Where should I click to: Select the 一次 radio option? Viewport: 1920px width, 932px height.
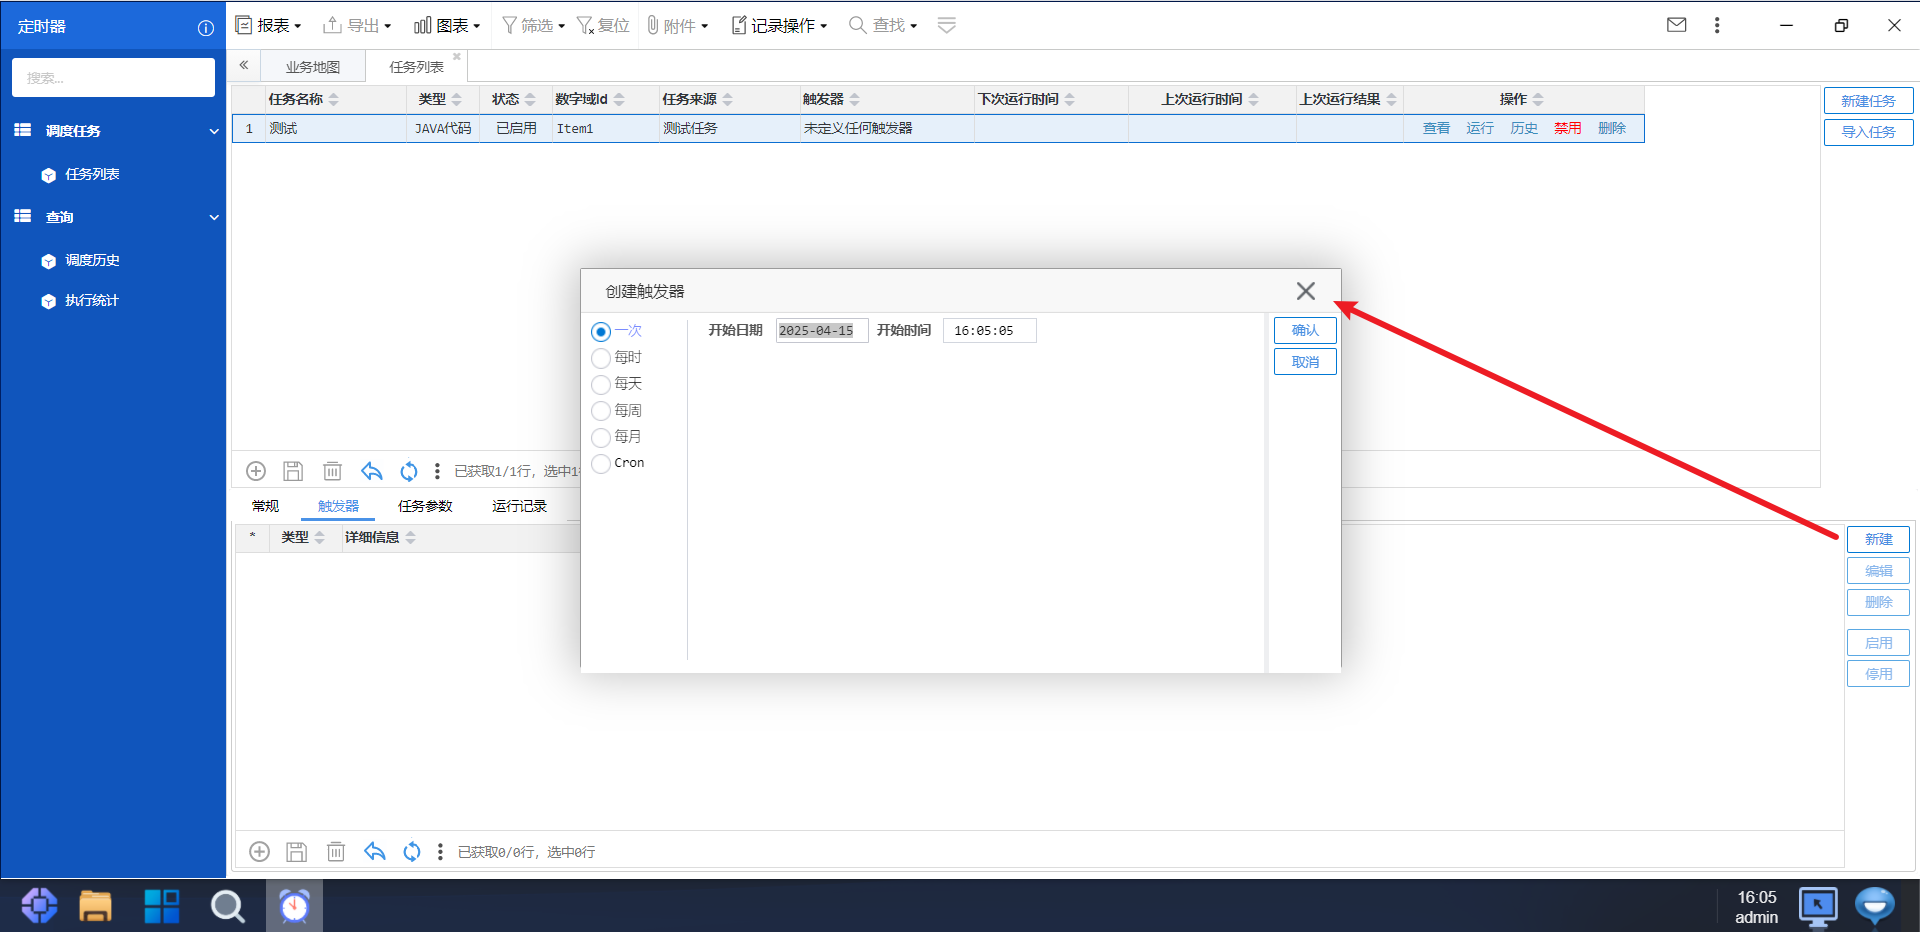[601, 331]
